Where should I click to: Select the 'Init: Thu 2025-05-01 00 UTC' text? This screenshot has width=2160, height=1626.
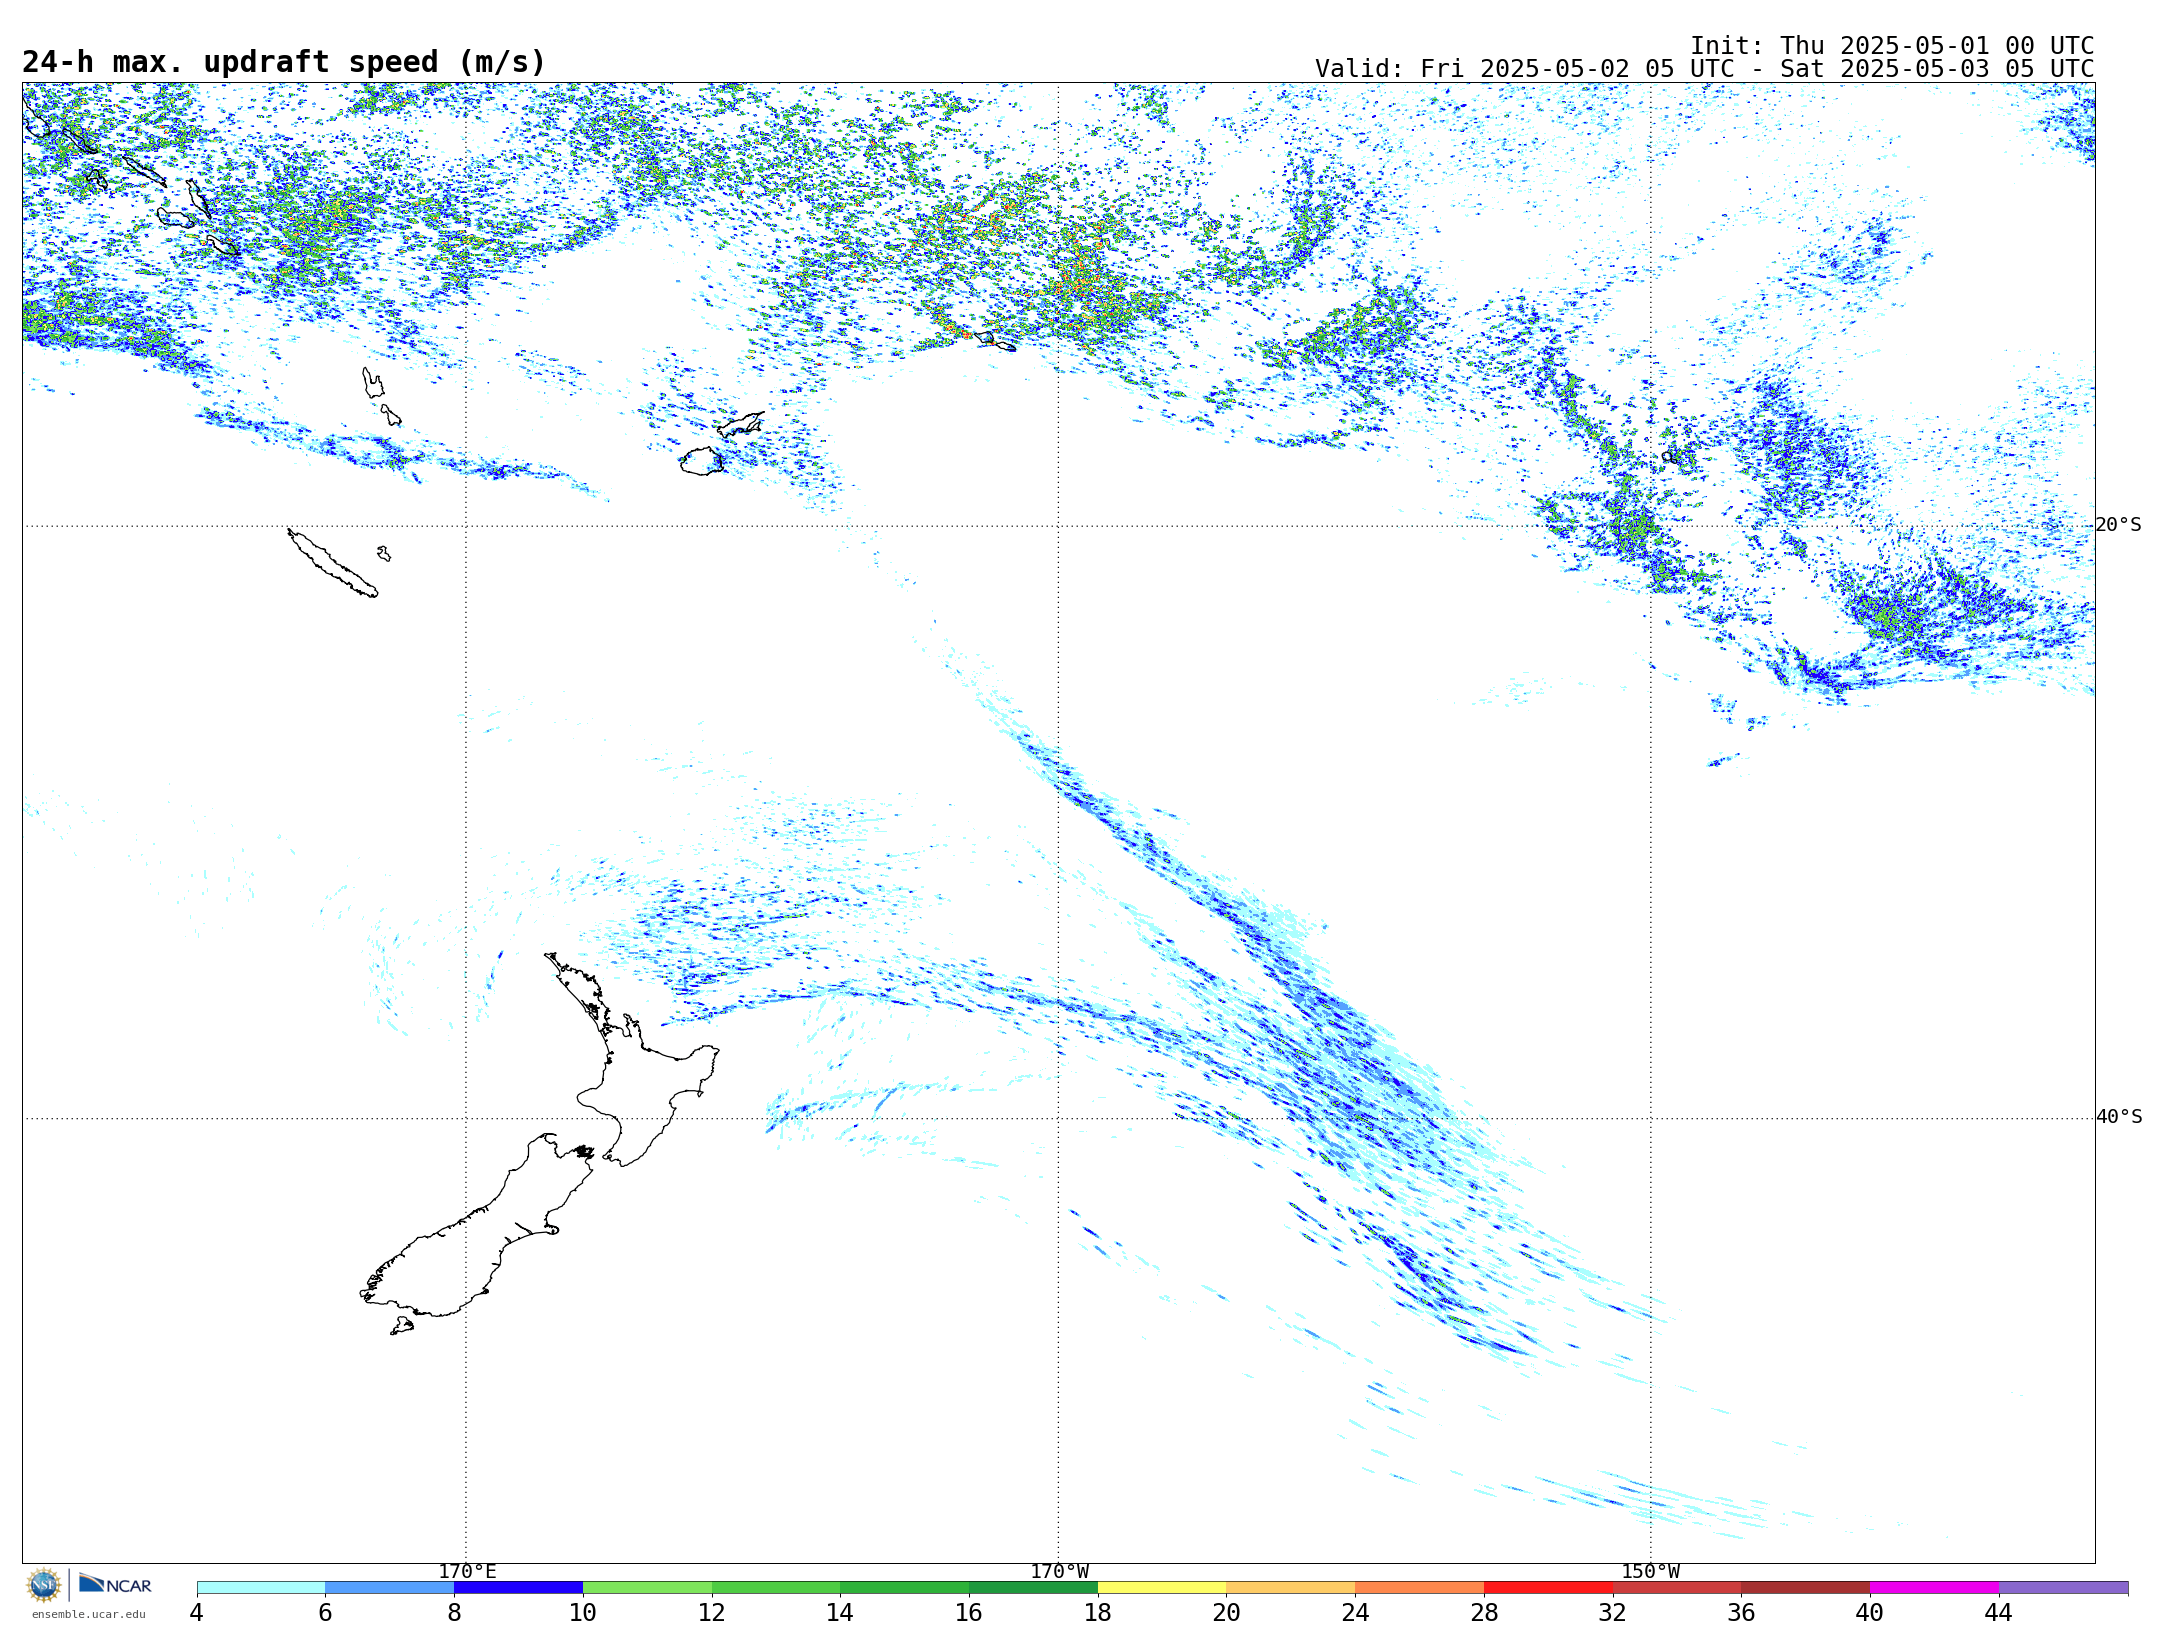click(x=1892, y=46)
